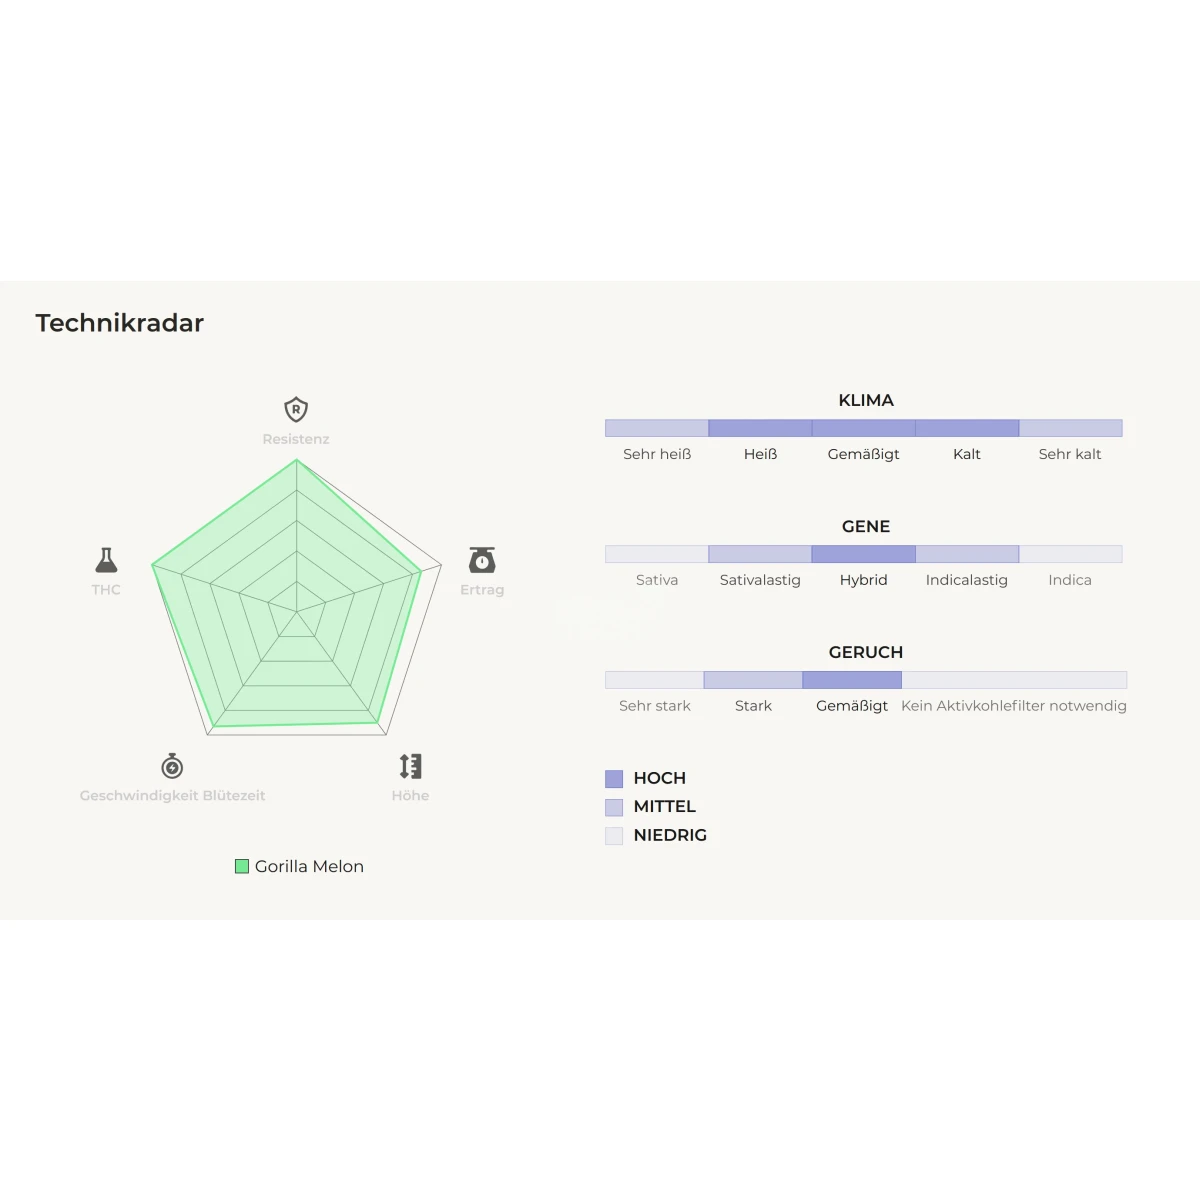Click the Höhe ruler icon
This screenshot has height=1200, width=1200.
coord(410,766)
